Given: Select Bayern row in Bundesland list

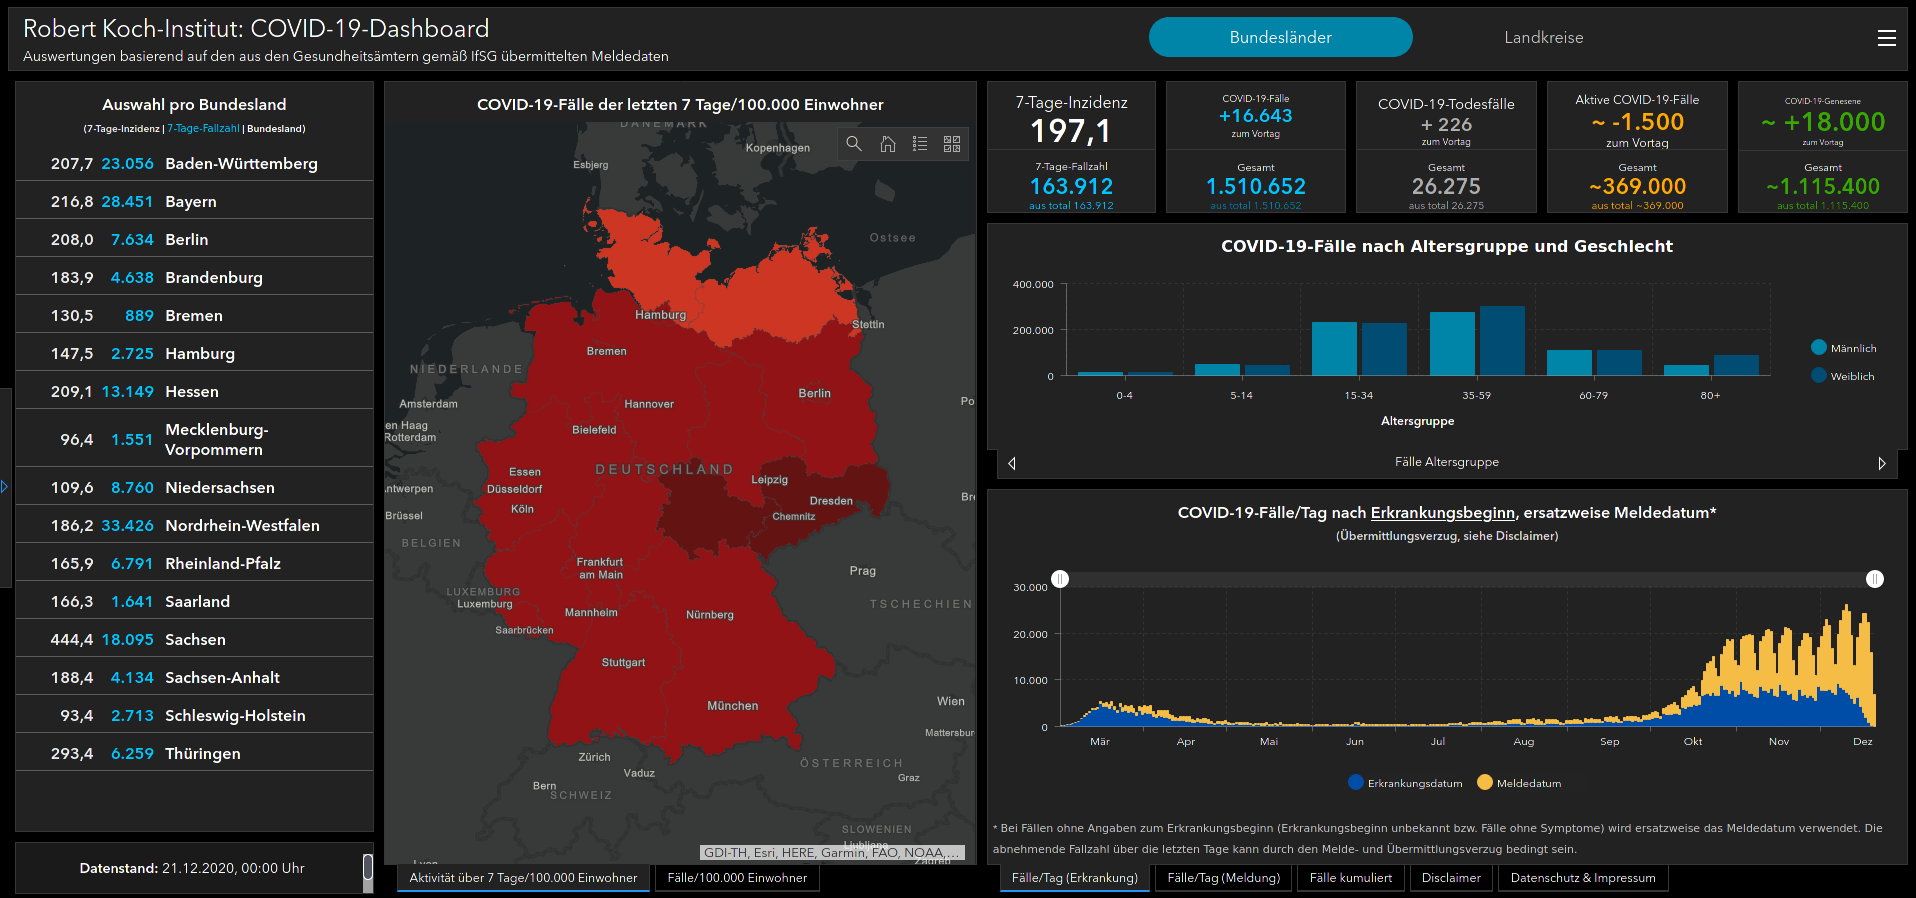Looking at the screenshot, I should pos(194,202).
